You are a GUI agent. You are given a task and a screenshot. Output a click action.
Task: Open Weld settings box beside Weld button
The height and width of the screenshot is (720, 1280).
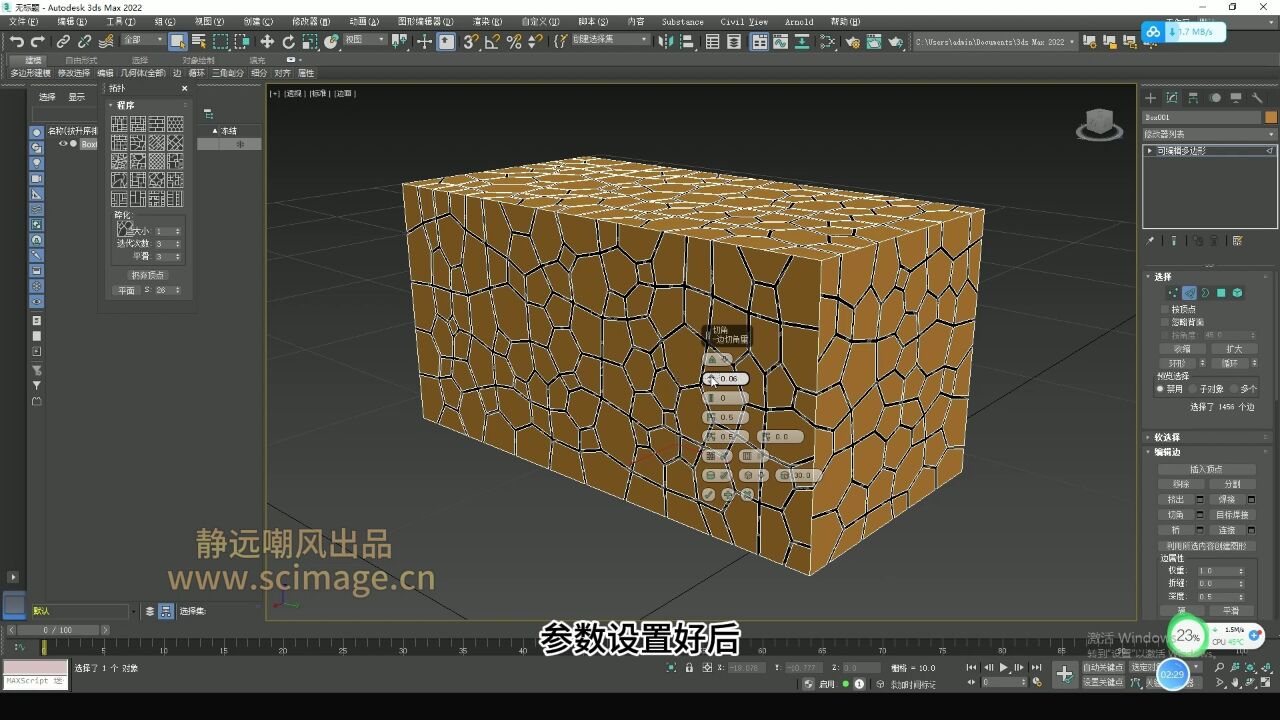click(1251, 499)
